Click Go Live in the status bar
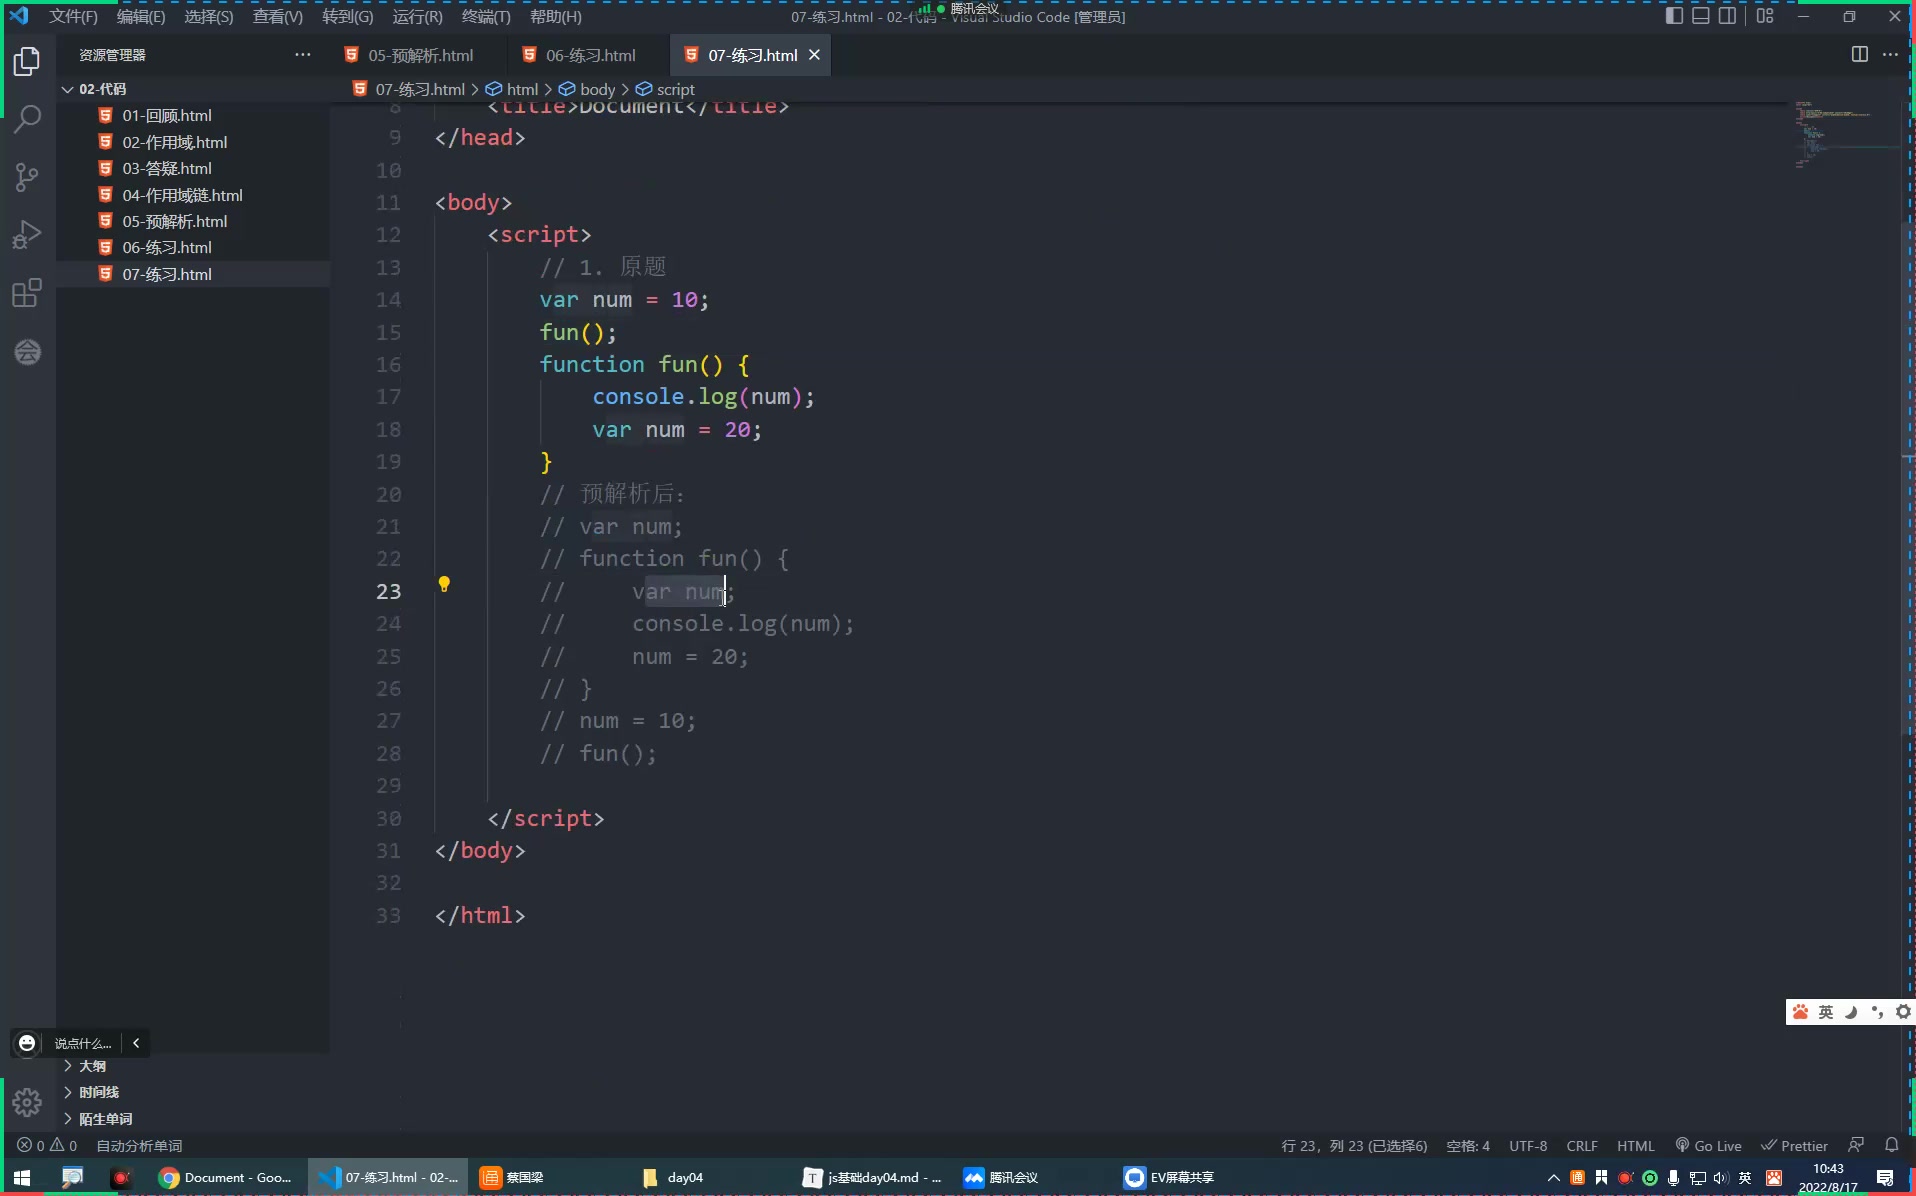 (1709, 1145)
